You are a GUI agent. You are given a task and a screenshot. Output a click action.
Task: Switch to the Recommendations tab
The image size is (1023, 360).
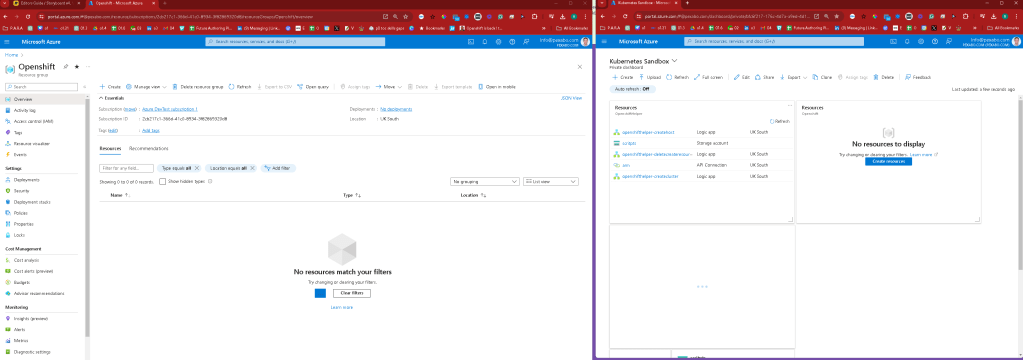pyautogui.click(x=149, y=149)
